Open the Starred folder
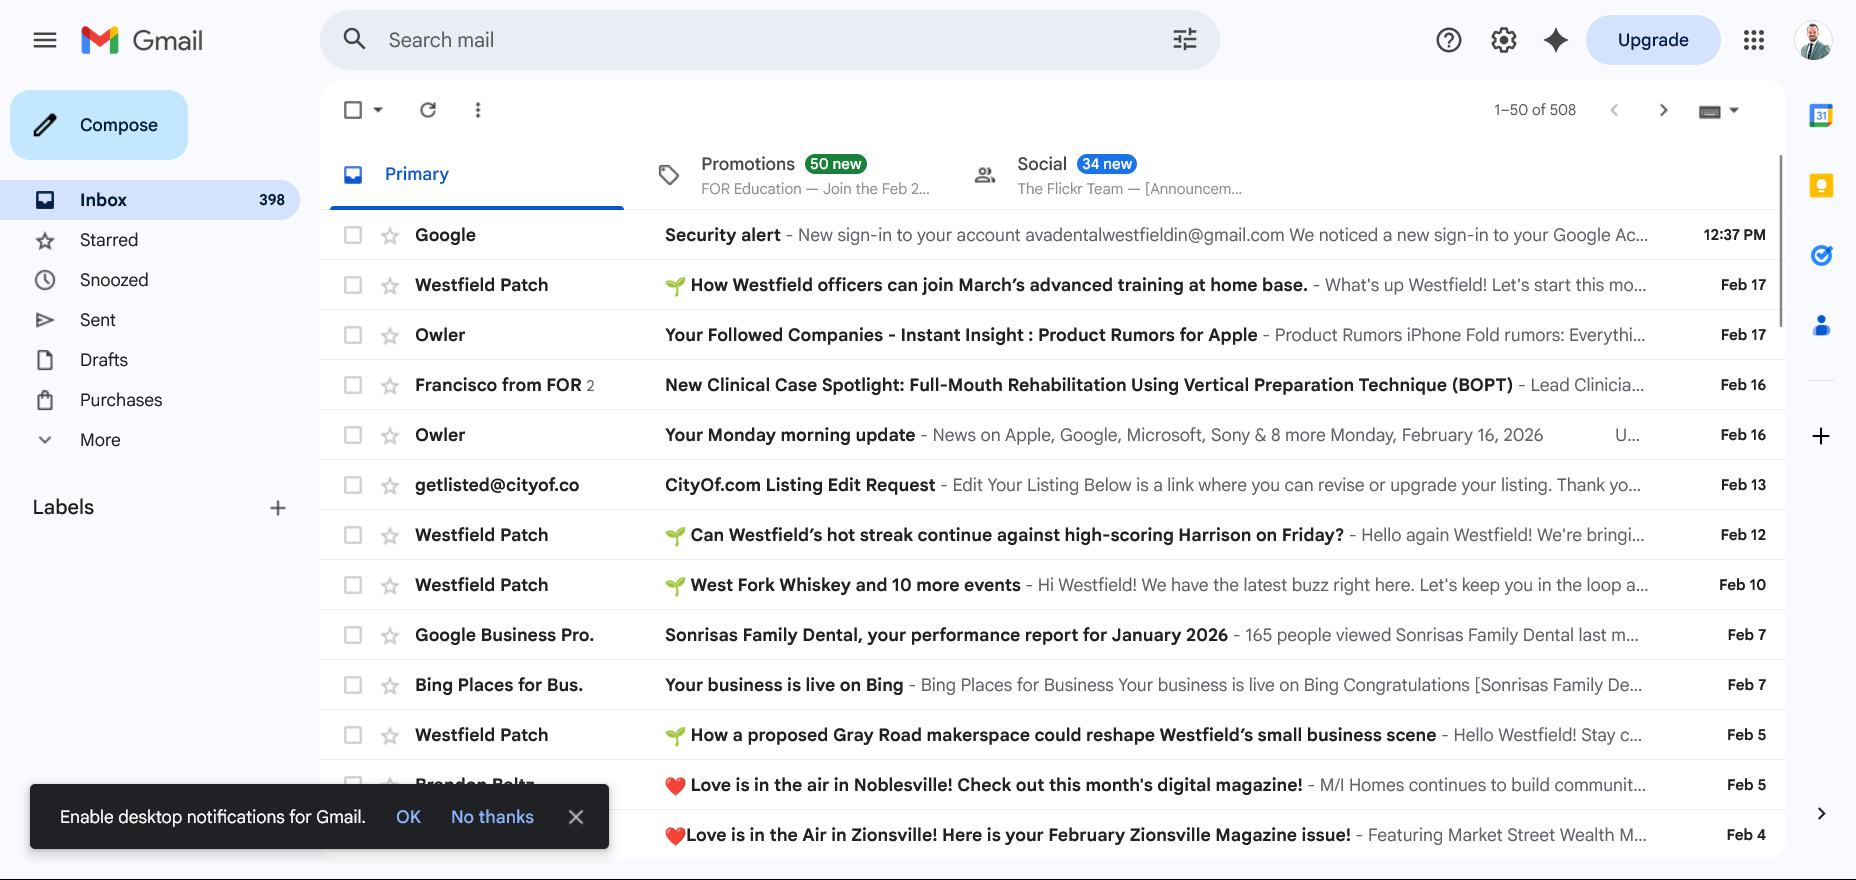Screen dimensions: 1856x880 pos(150,240)
